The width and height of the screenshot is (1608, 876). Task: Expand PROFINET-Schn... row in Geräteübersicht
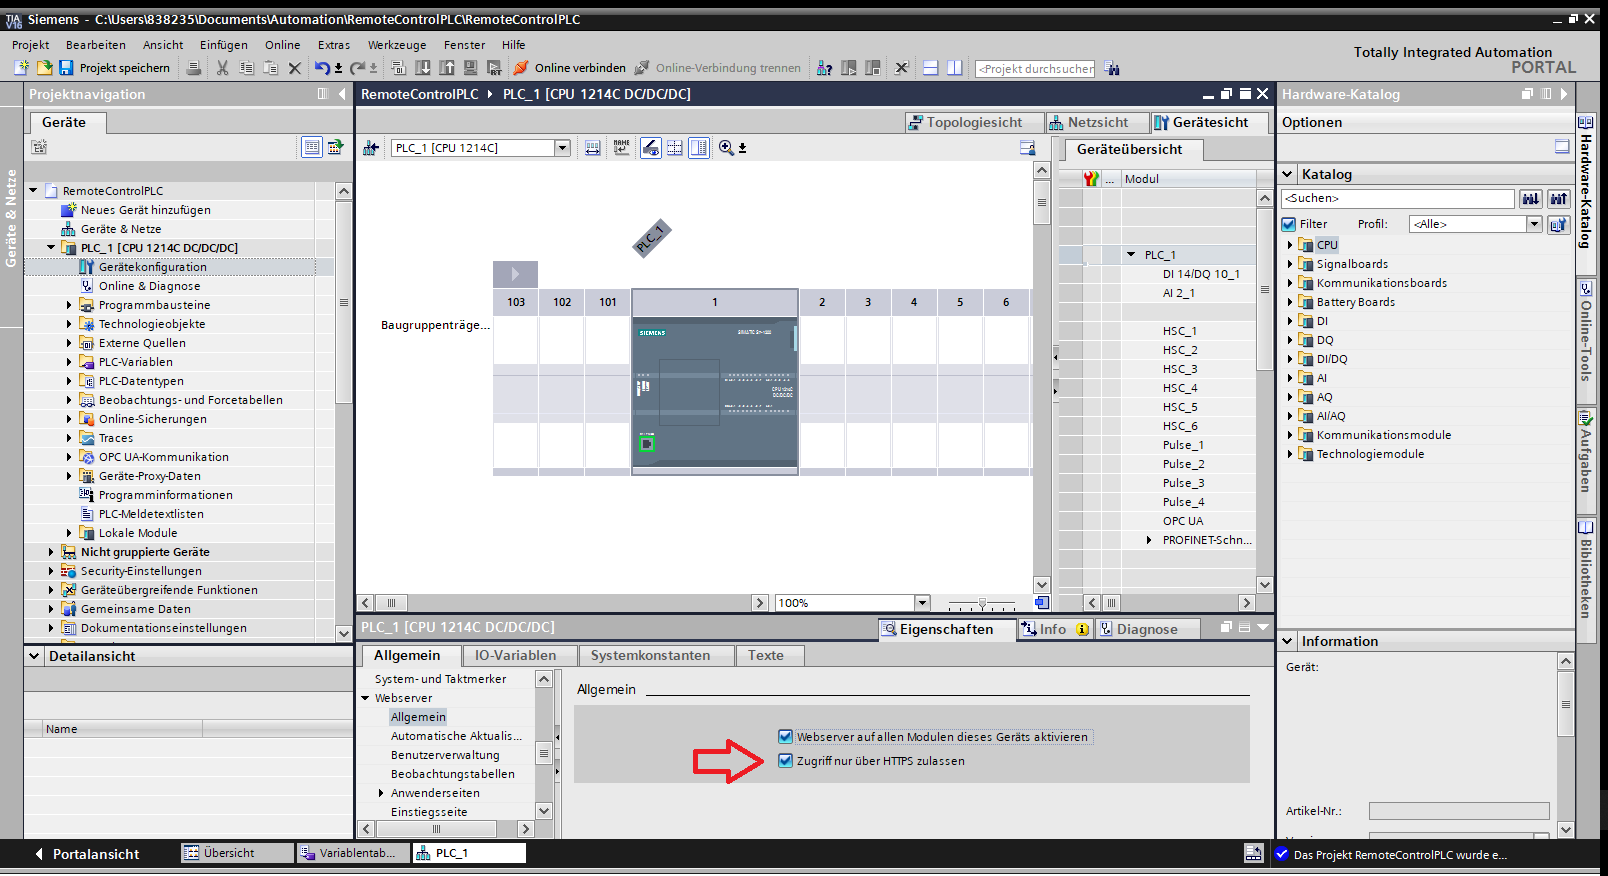pyautogui.click(x=1149, y=540)
